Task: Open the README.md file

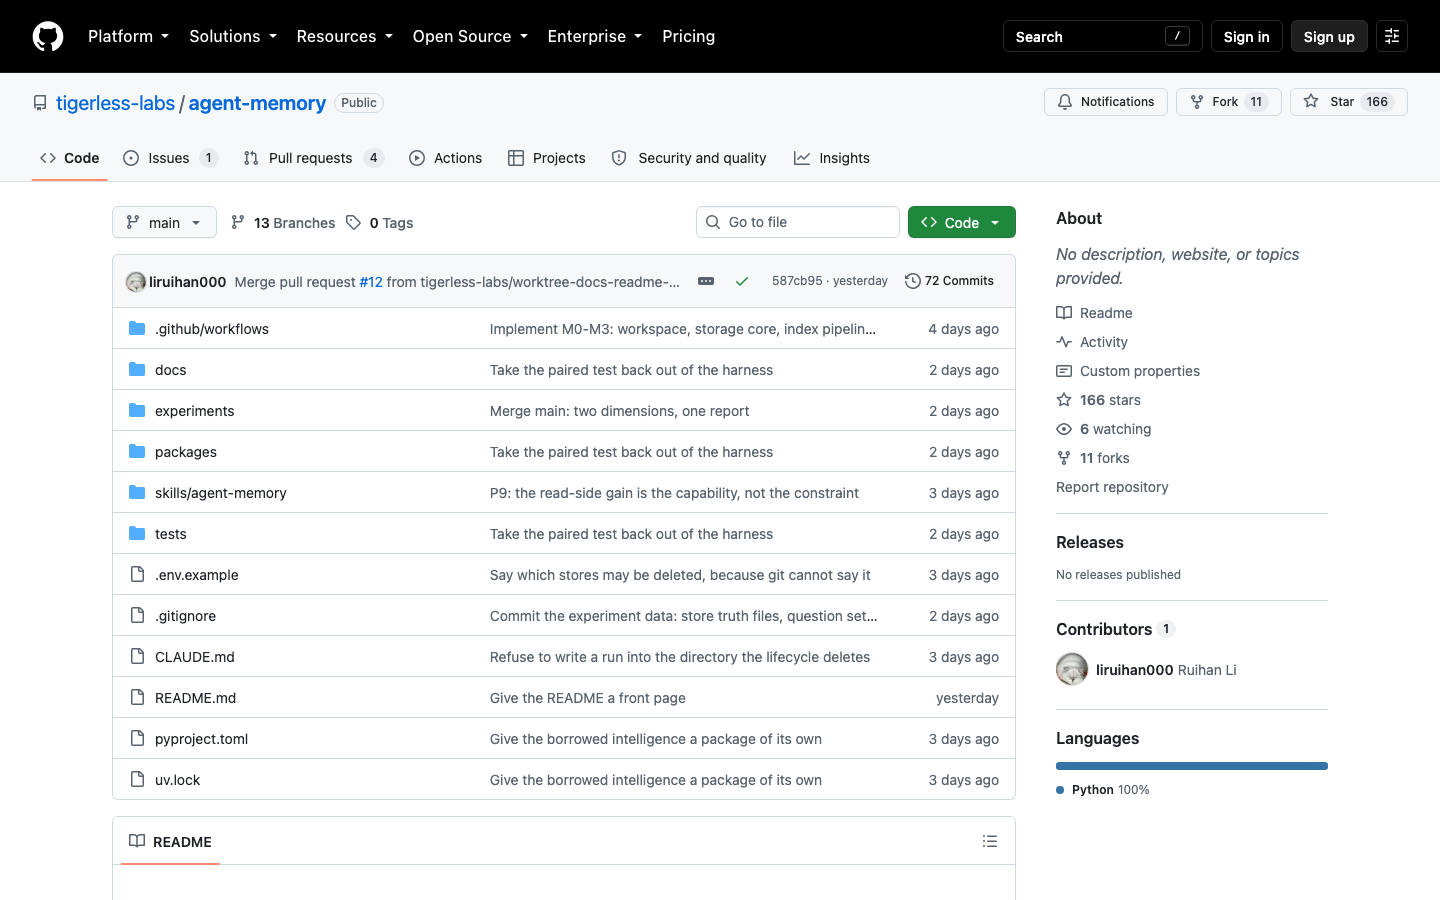Action: pyautogui.click(x=196, y=698)
